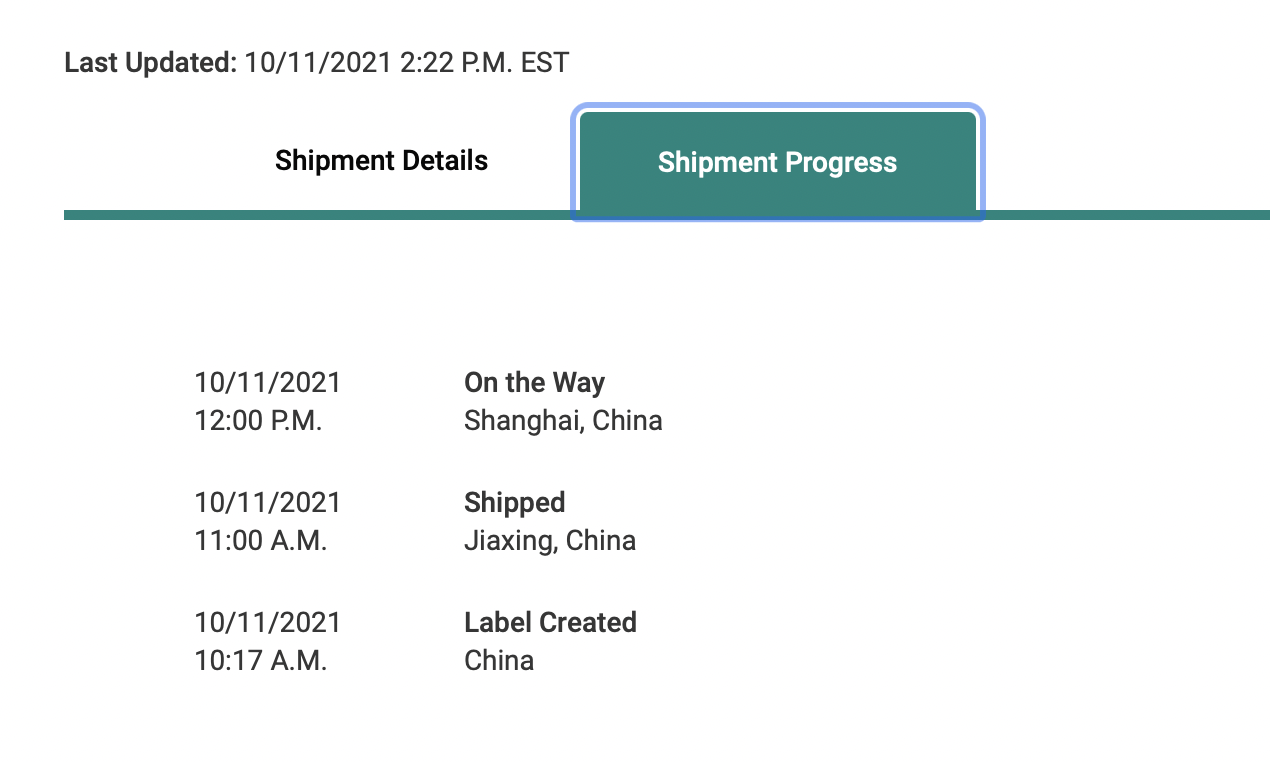Click China location under Label Created

point(499,660)
